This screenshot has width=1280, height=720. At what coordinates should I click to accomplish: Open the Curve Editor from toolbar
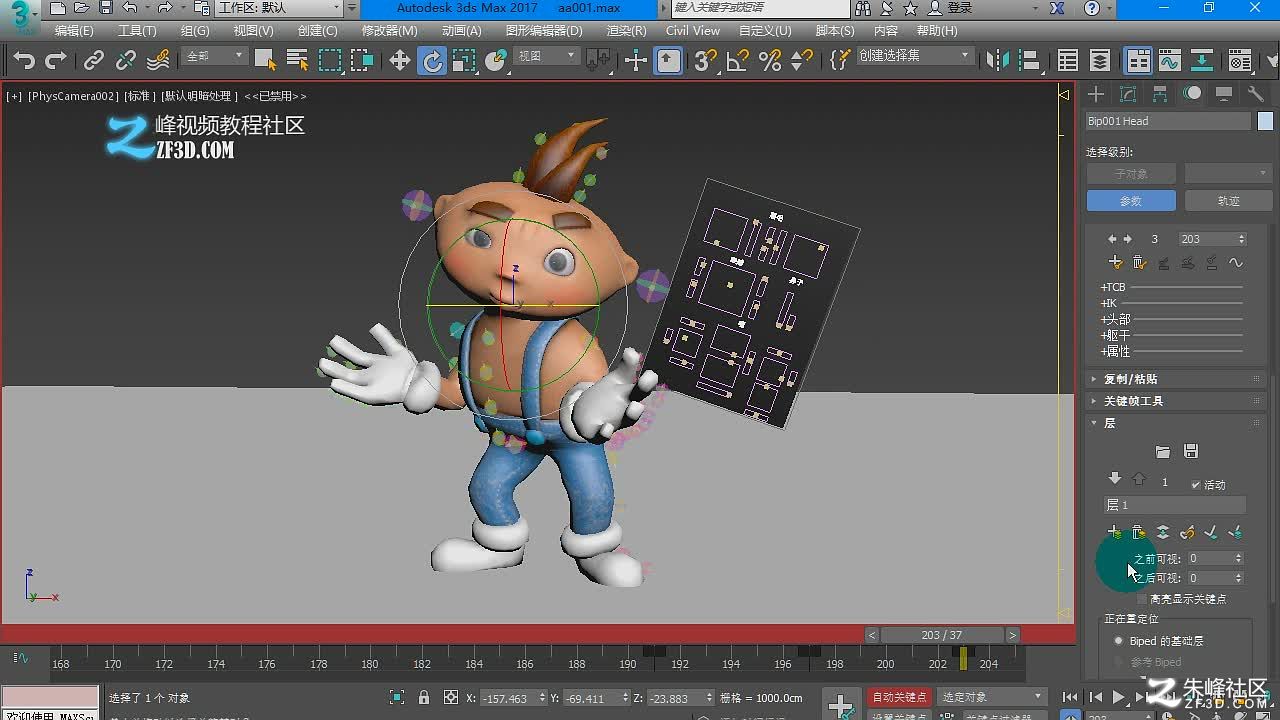pos(1170,61)
